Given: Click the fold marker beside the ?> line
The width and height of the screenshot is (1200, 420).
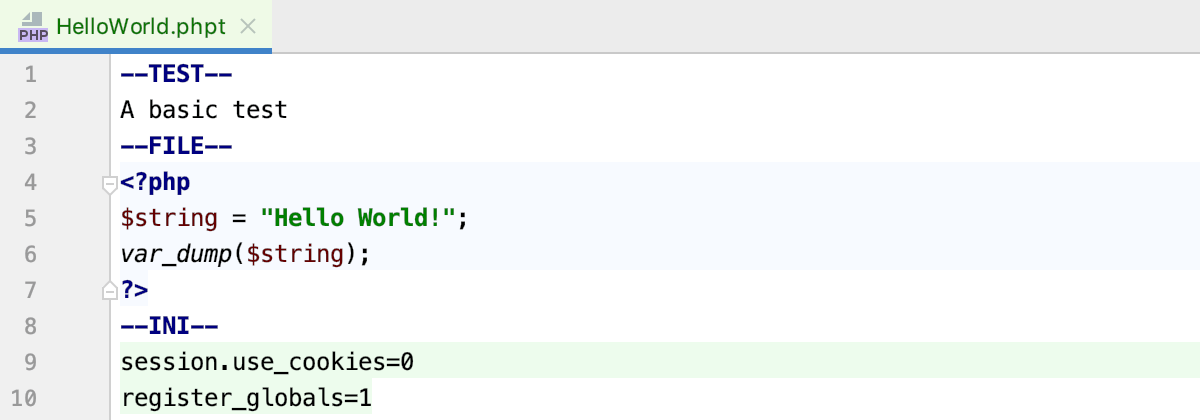Looking at the screenshot, I should 110,291.
